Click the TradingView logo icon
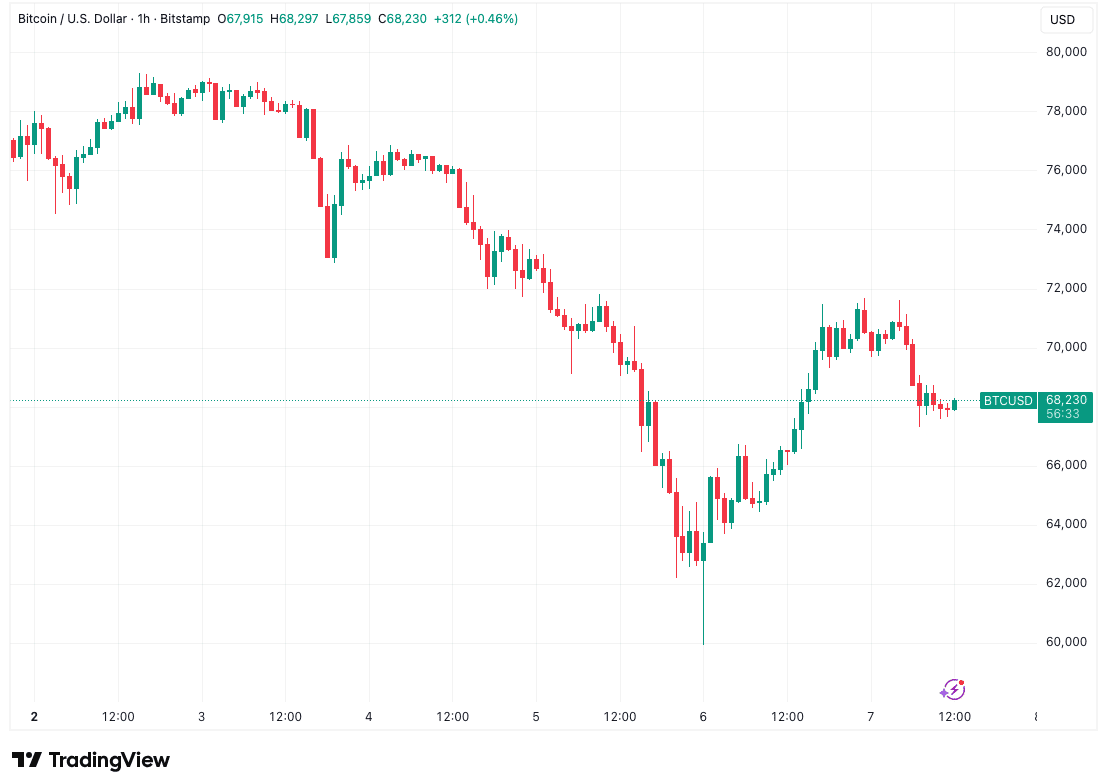The image size is (1107, 774). 26,760
